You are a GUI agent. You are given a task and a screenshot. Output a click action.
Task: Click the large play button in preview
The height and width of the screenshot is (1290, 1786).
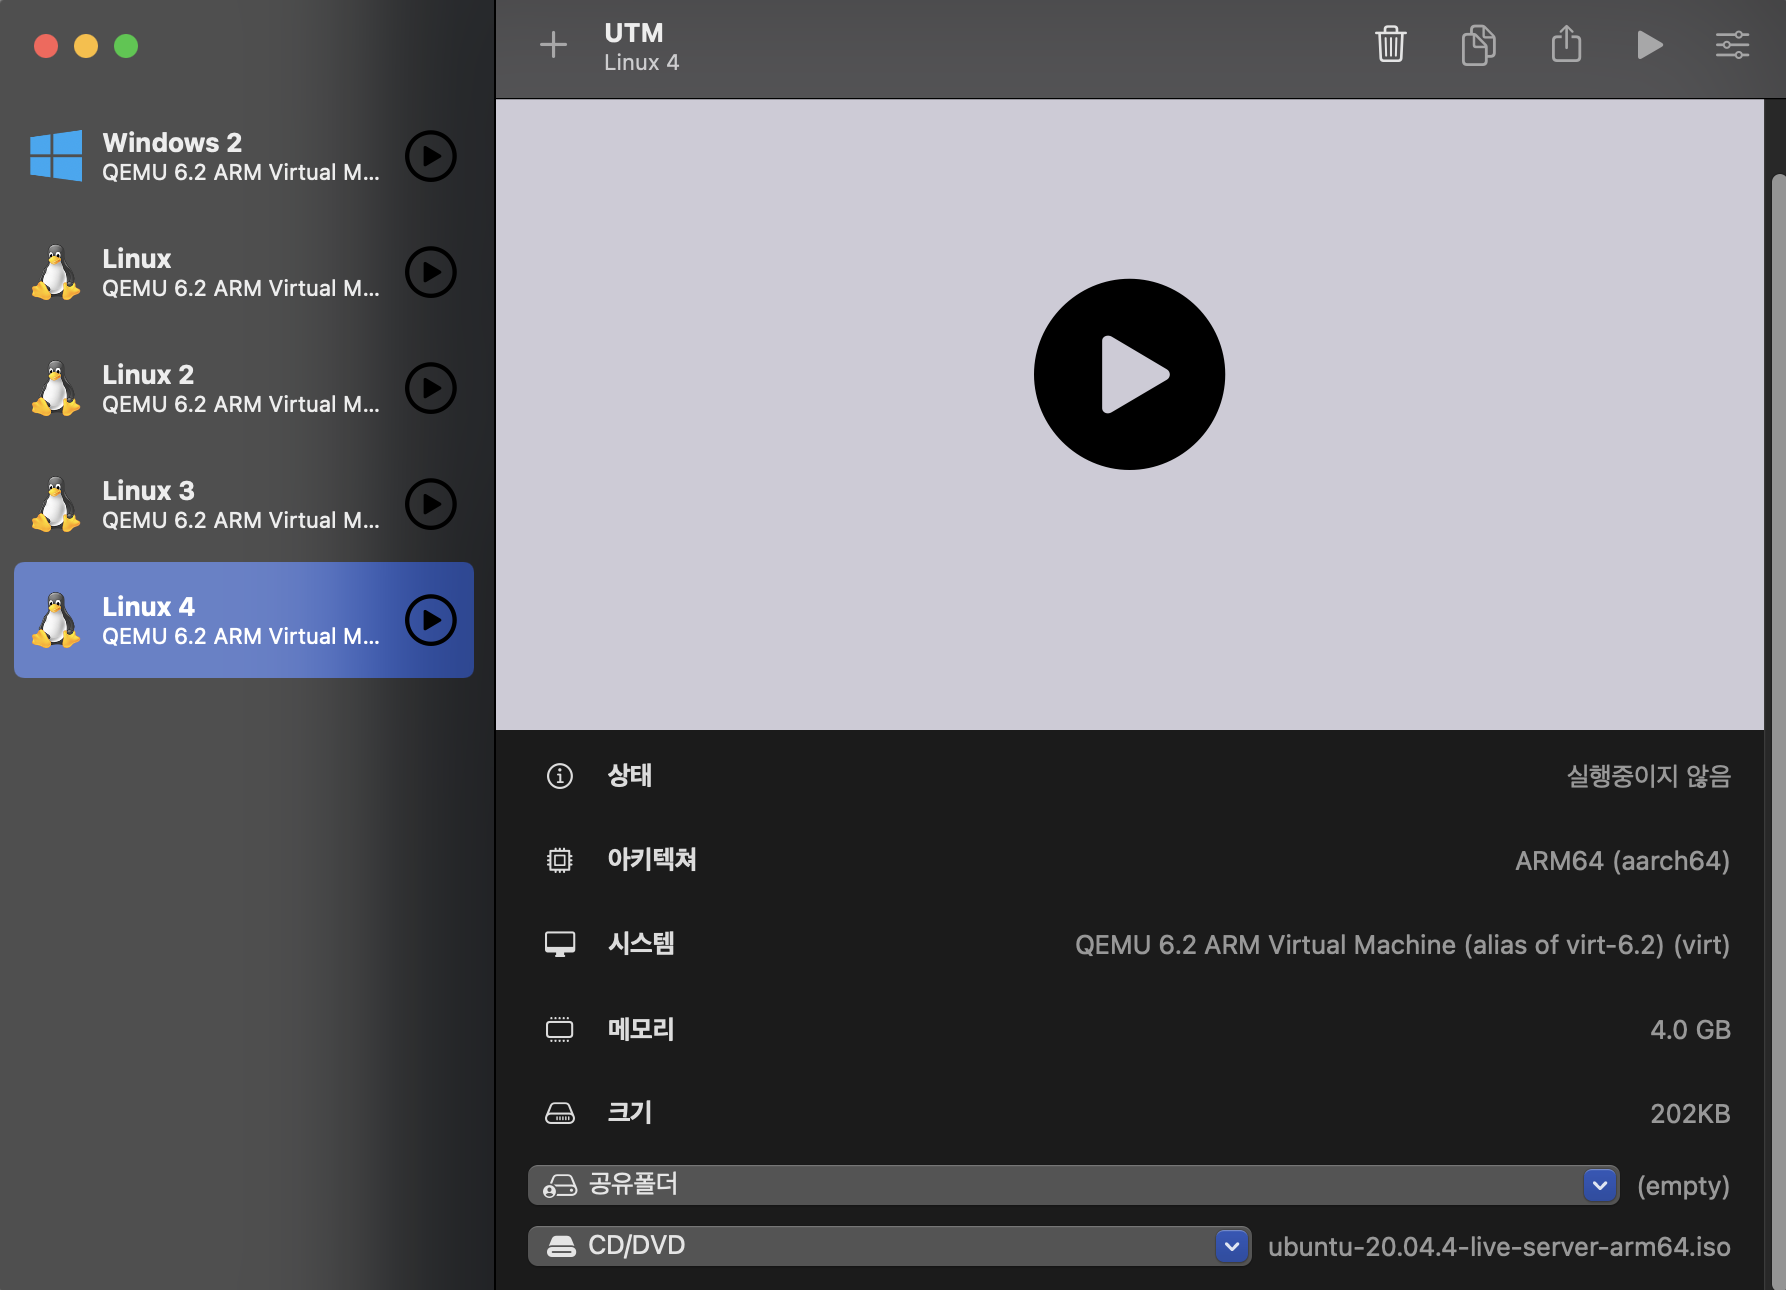(x=1129, y=374)
